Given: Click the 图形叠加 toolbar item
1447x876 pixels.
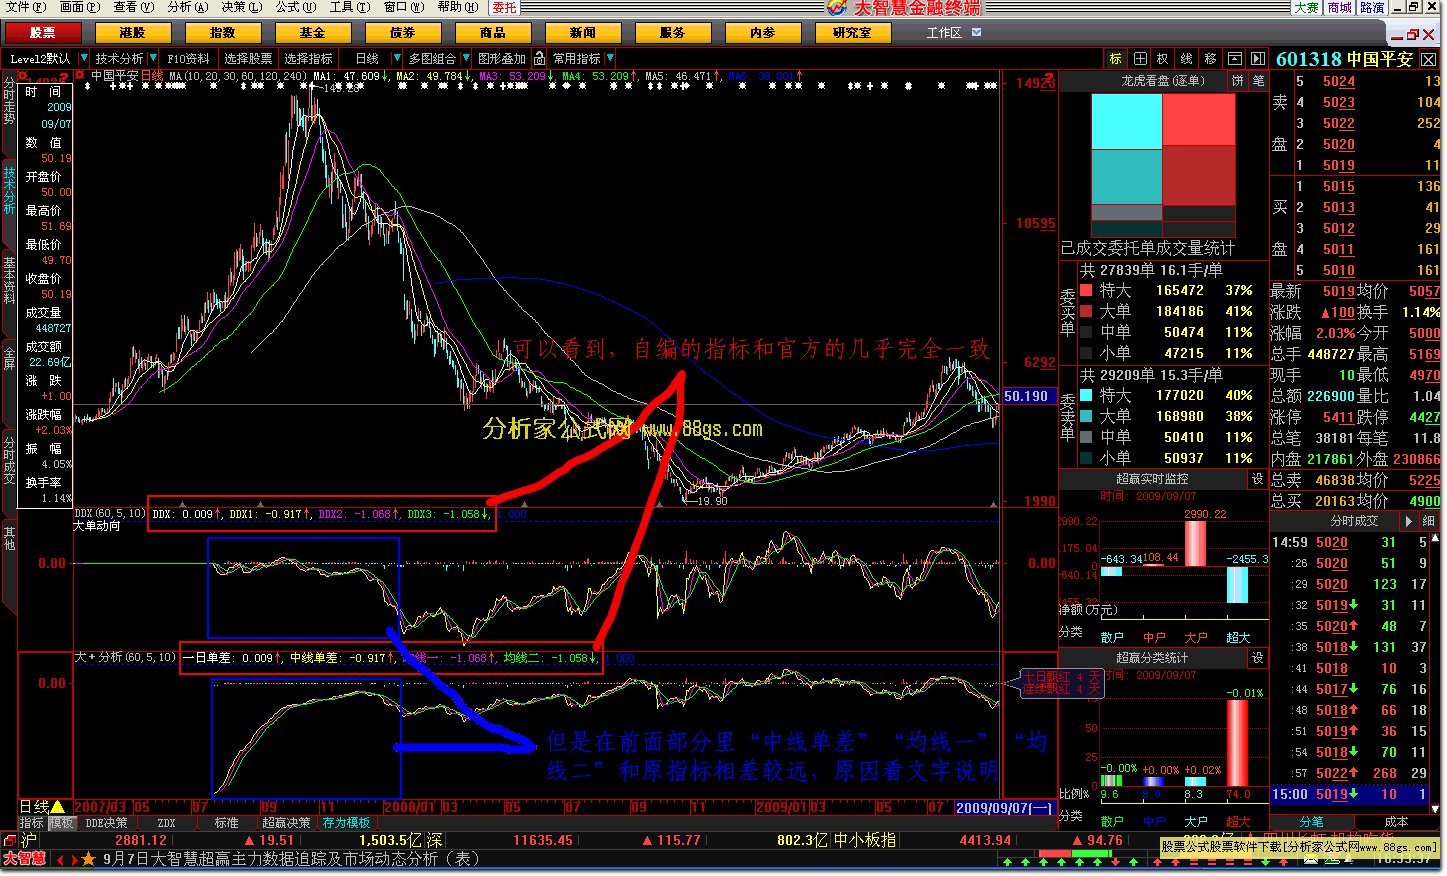Looking at the screenshot, I should pyautogui.click(x=502, y=59).
